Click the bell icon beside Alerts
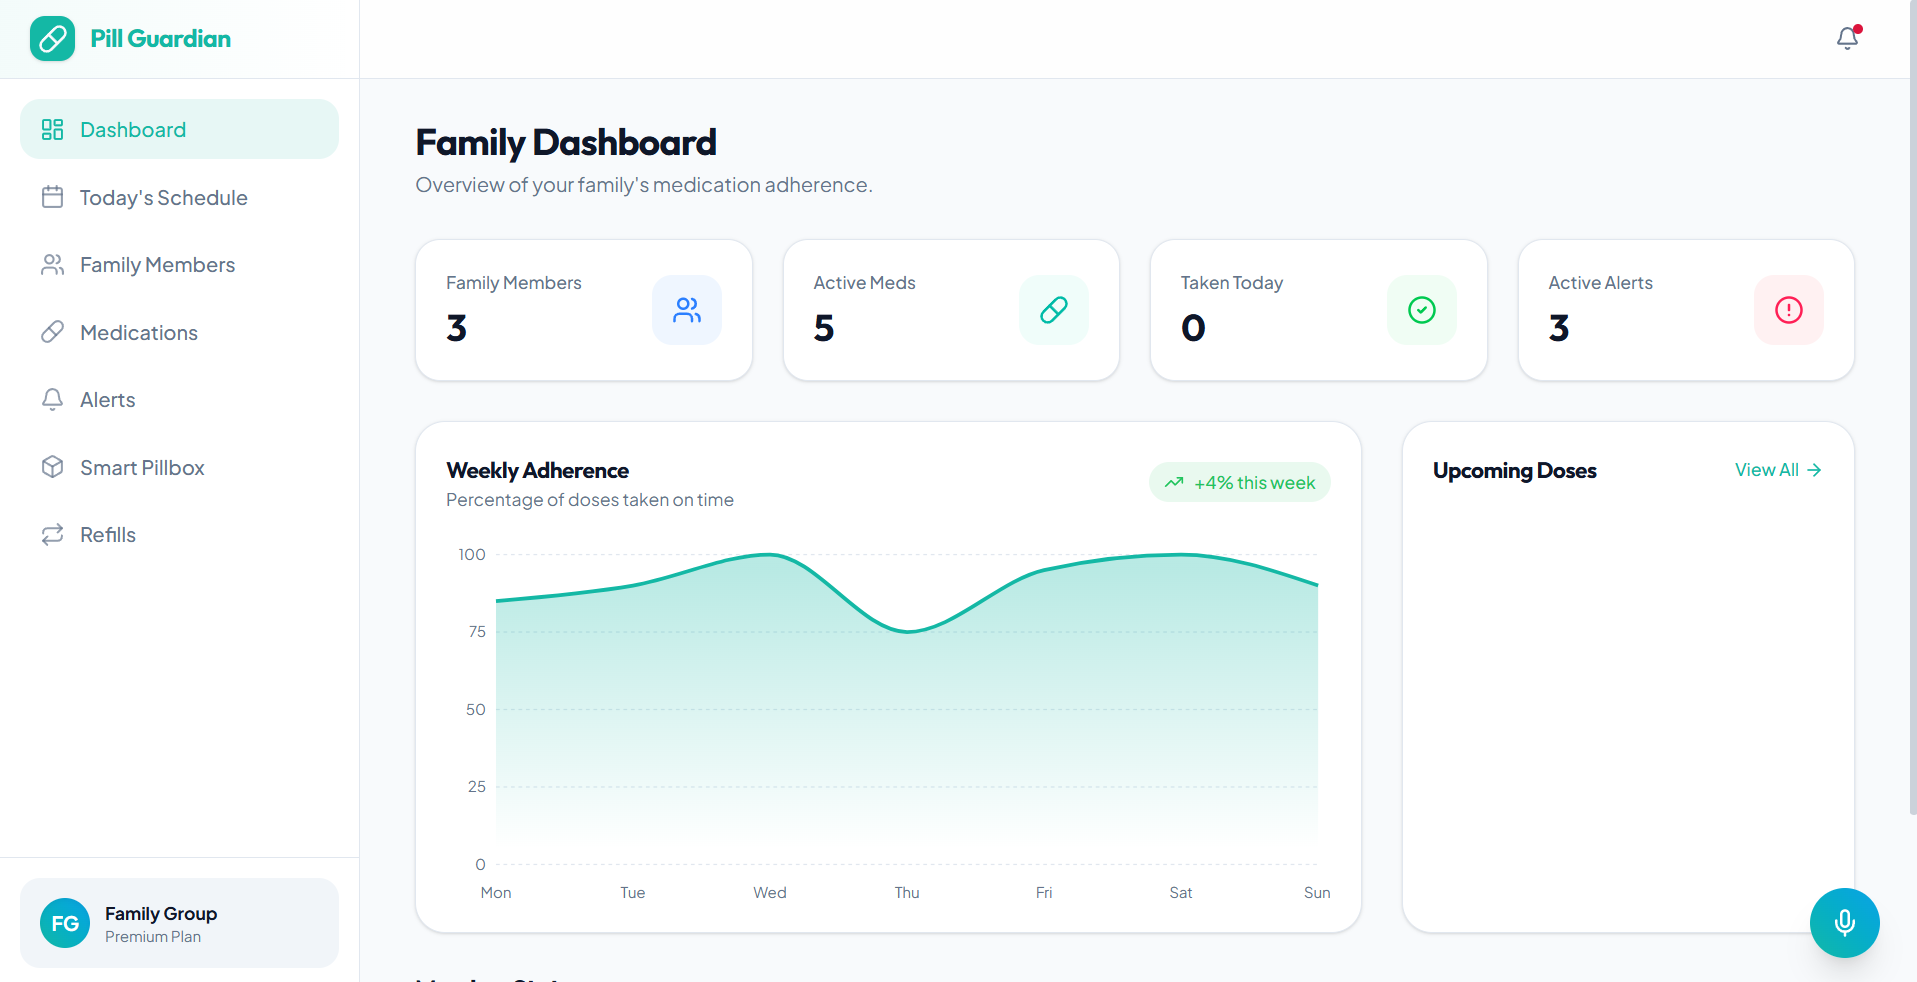This screenshot has width=1917, height=982. 52,400
